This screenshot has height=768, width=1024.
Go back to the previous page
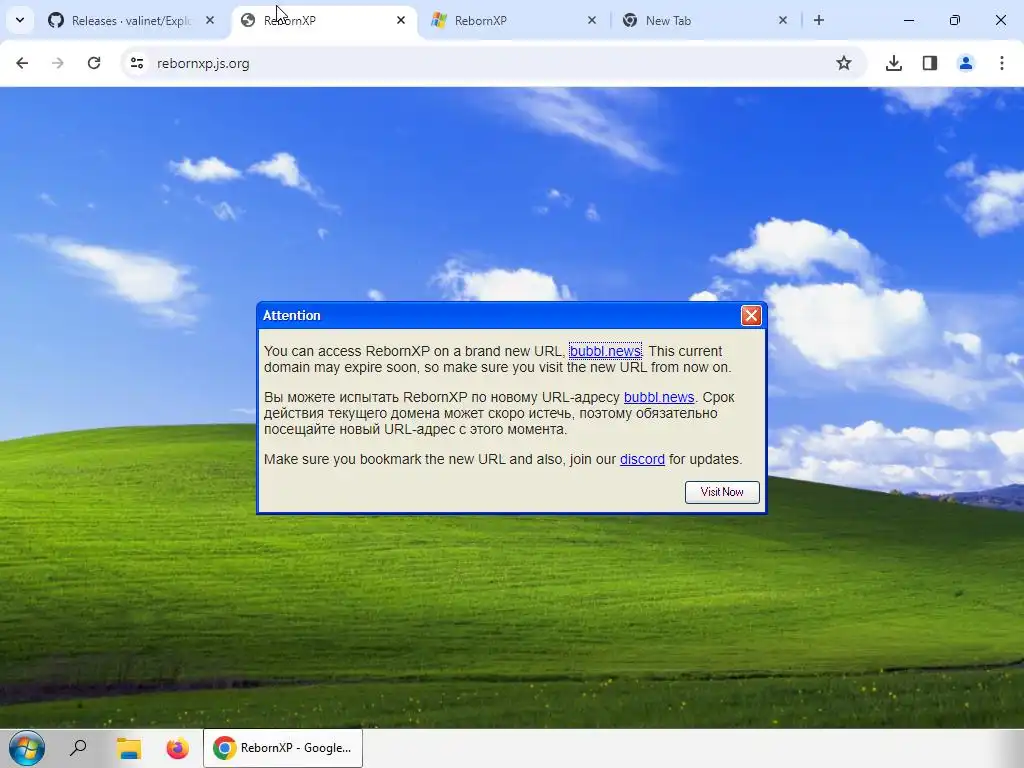(22, 63)
